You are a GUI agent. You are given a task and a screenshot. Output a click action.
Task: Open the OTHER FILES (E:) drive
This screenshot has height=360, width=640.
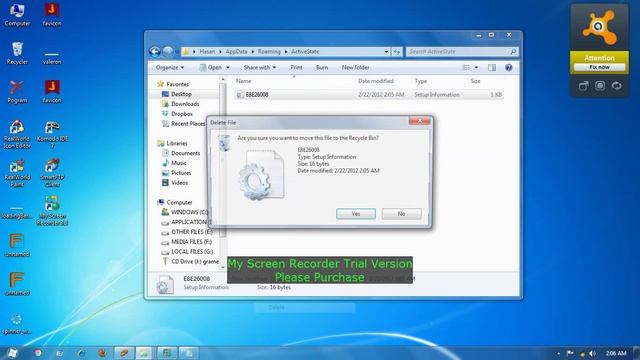(x=191, y=232)
